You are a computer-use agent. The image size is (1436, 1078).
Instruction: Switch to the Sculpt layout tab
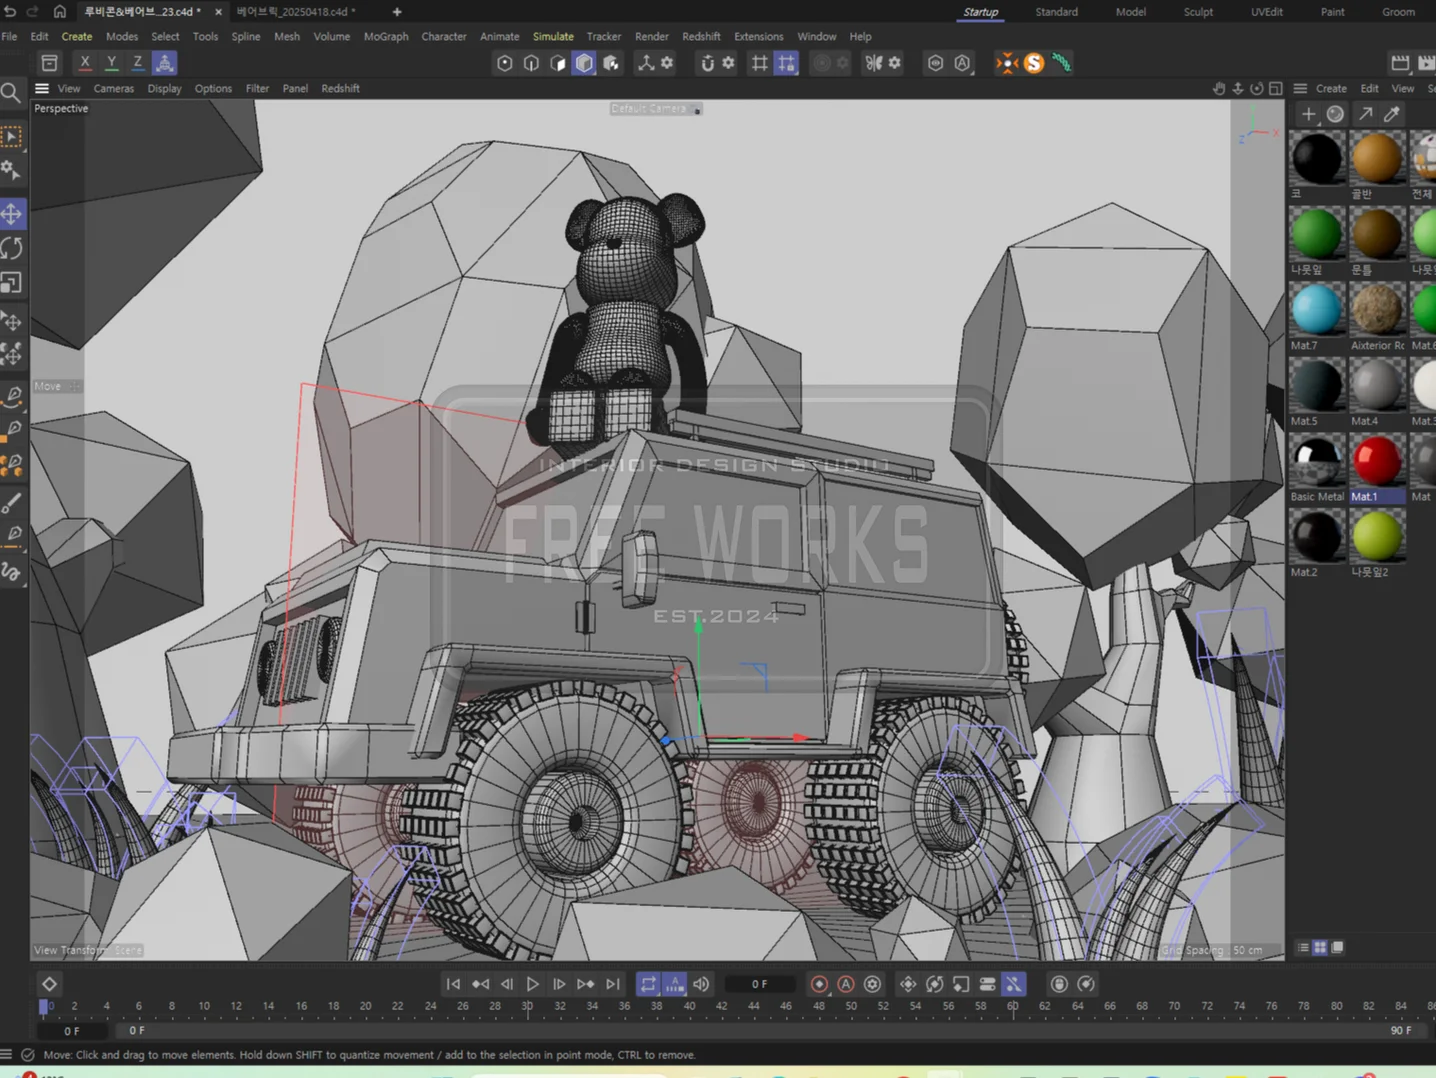point(1198,12)
